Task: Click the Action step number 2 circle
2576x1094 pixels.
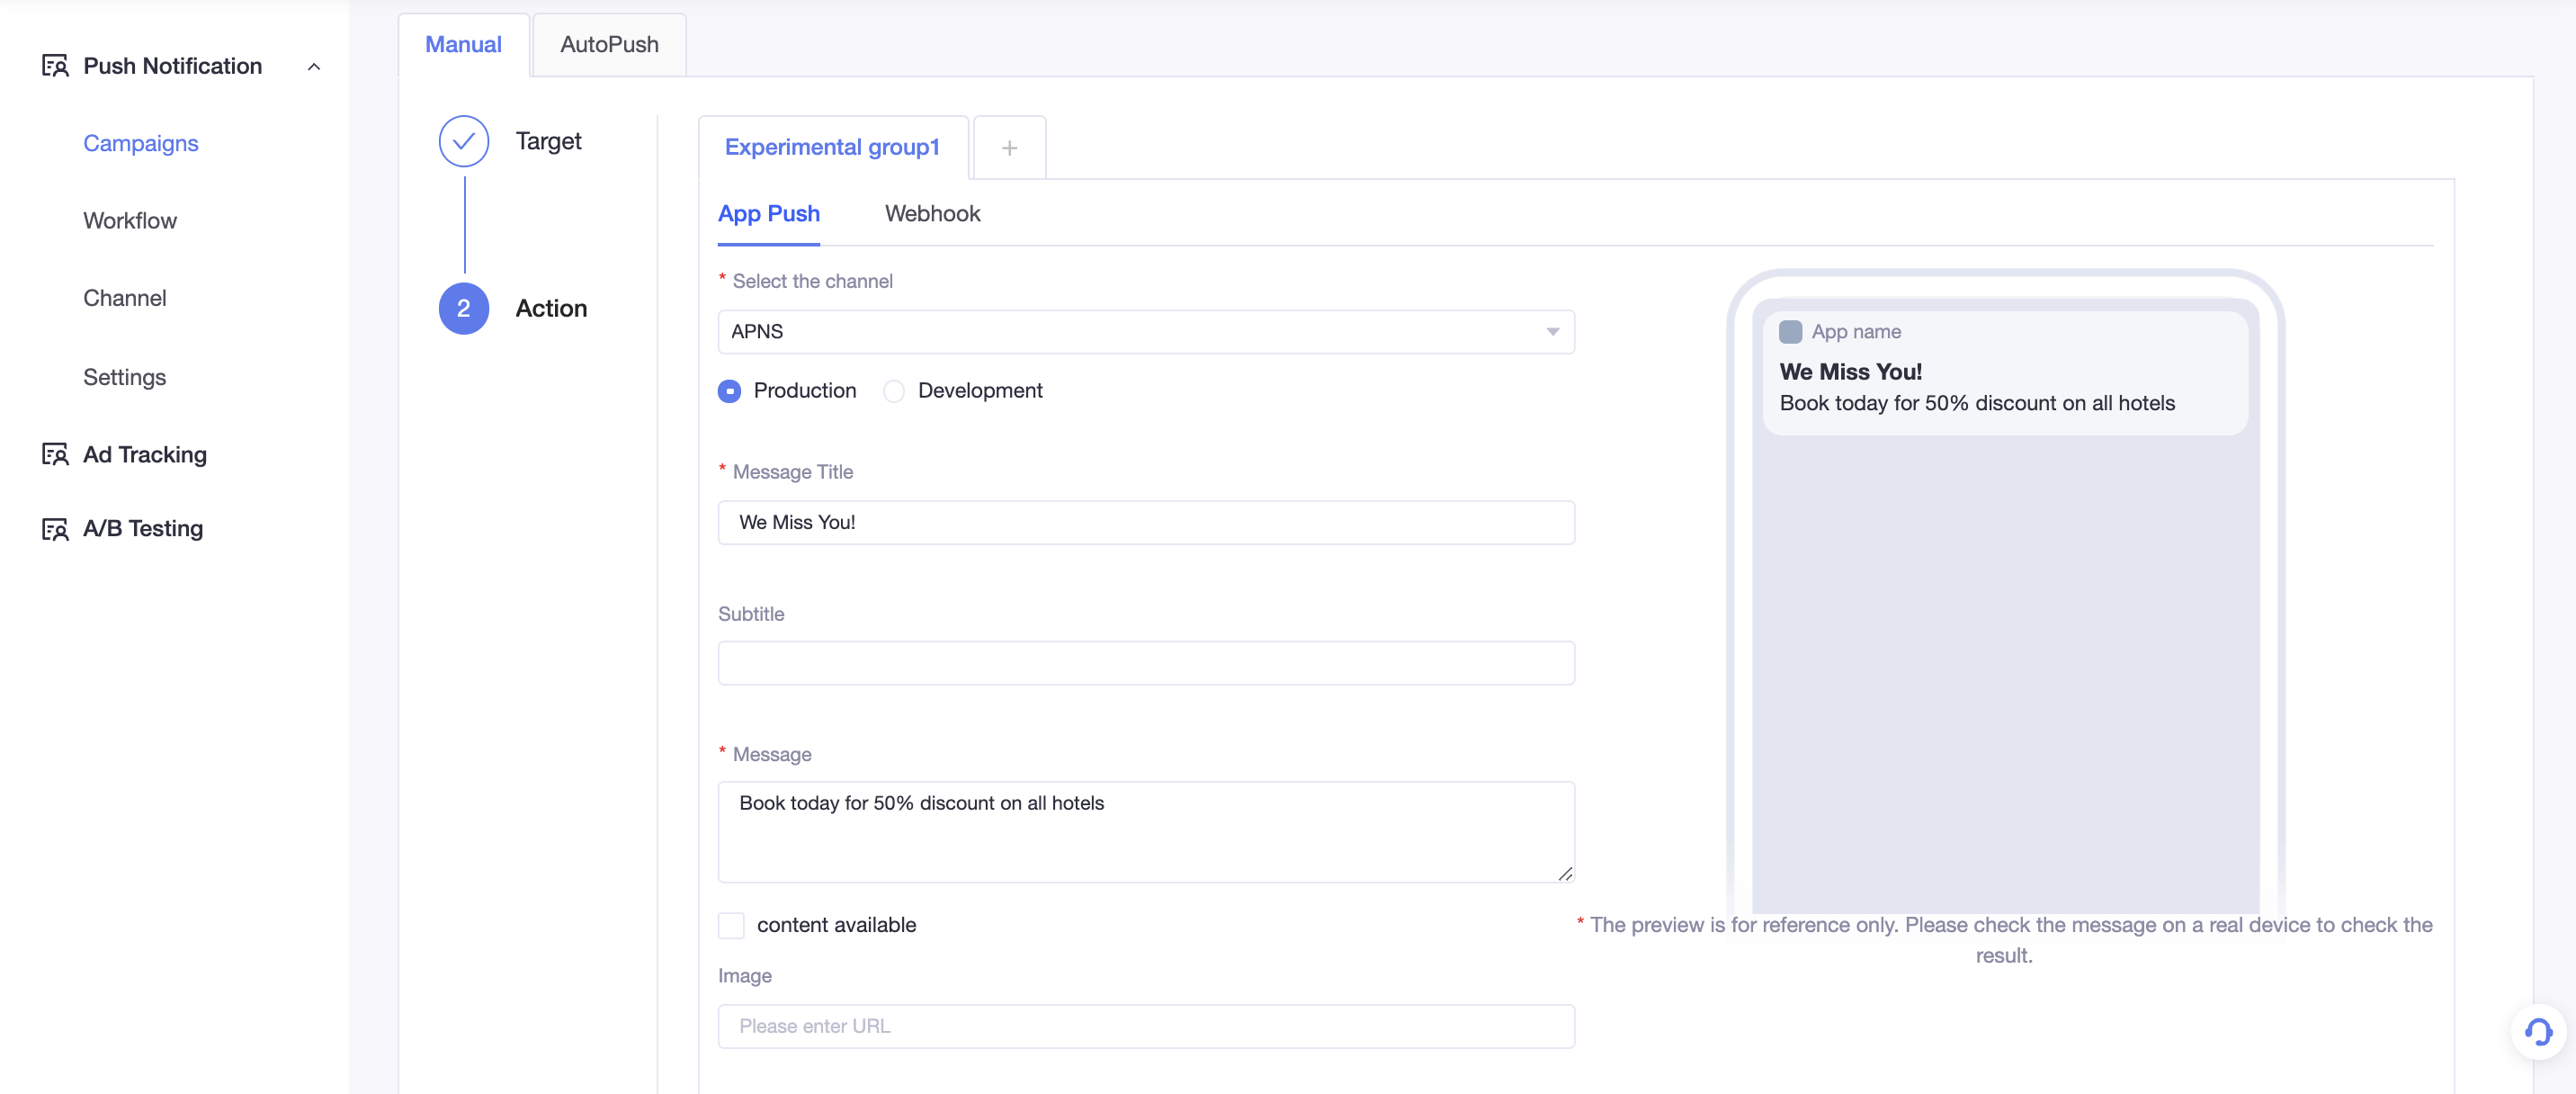Action: tap(464, 308)
